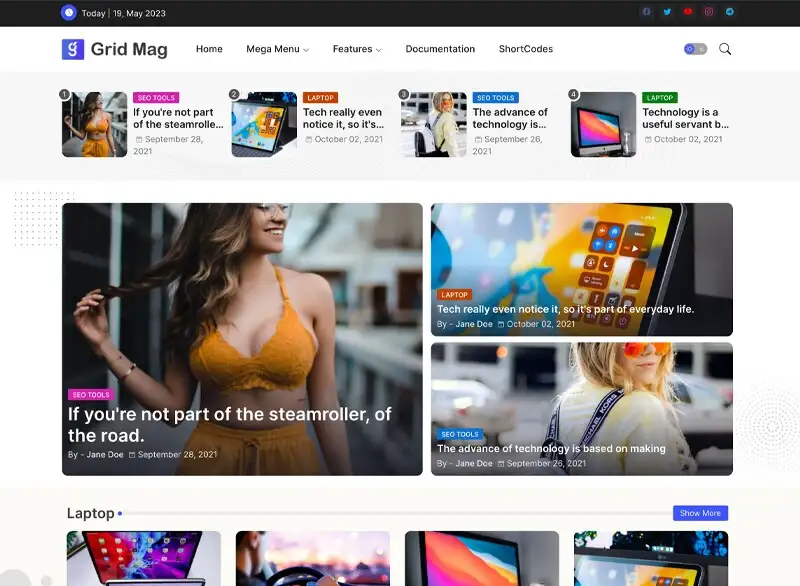Open the Telegram social icon
The width and height of the screenshot is (800, 586).
pos(730,12)
